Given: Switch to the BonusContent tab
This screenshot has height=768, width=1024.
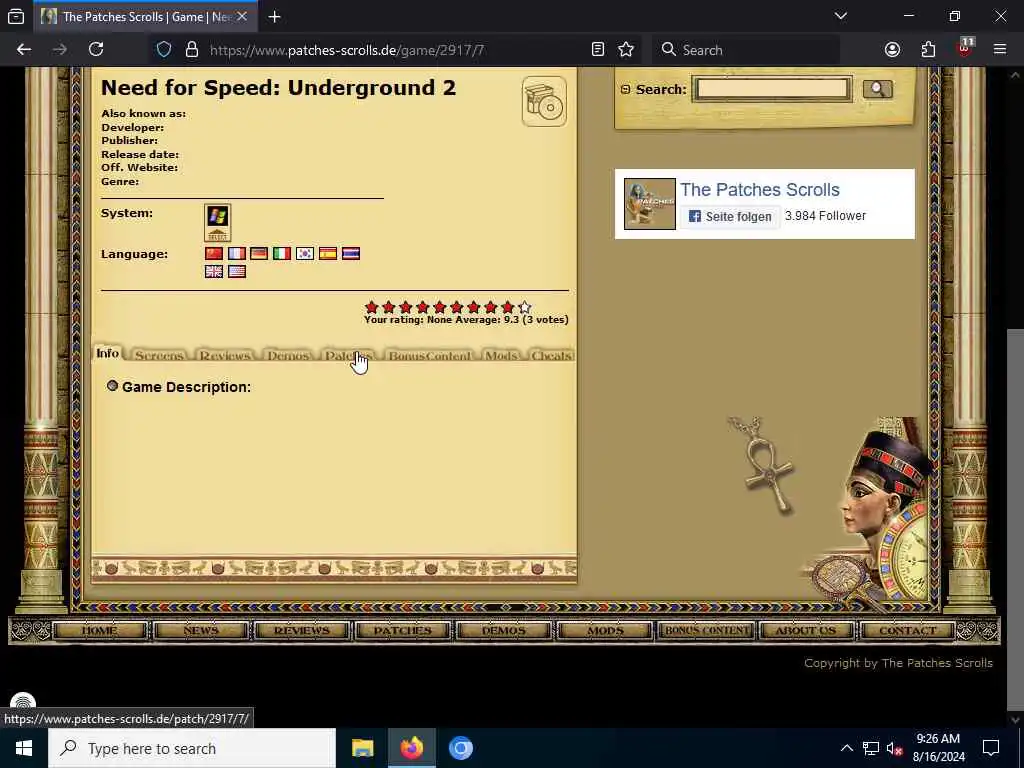Looking at the screenshot, I should (429, 355).
